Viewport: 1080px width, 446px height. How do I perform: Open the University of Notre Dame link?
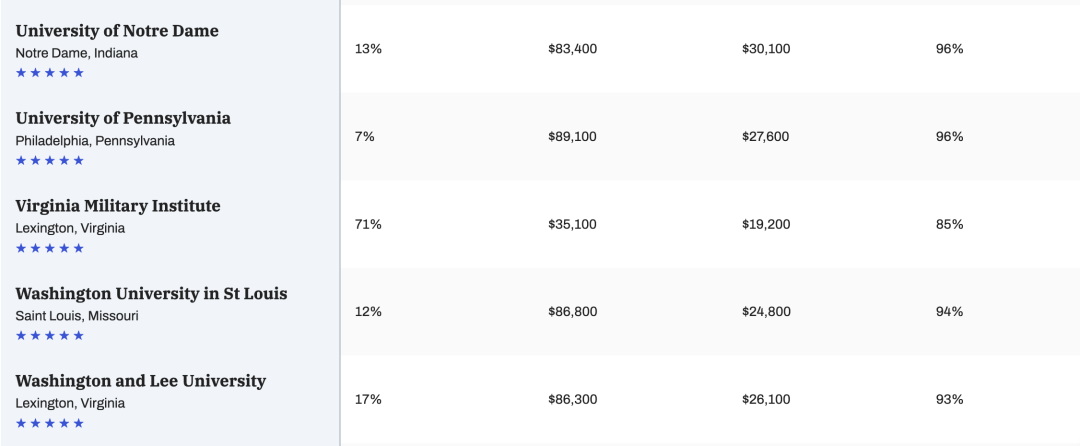(117, 31)
